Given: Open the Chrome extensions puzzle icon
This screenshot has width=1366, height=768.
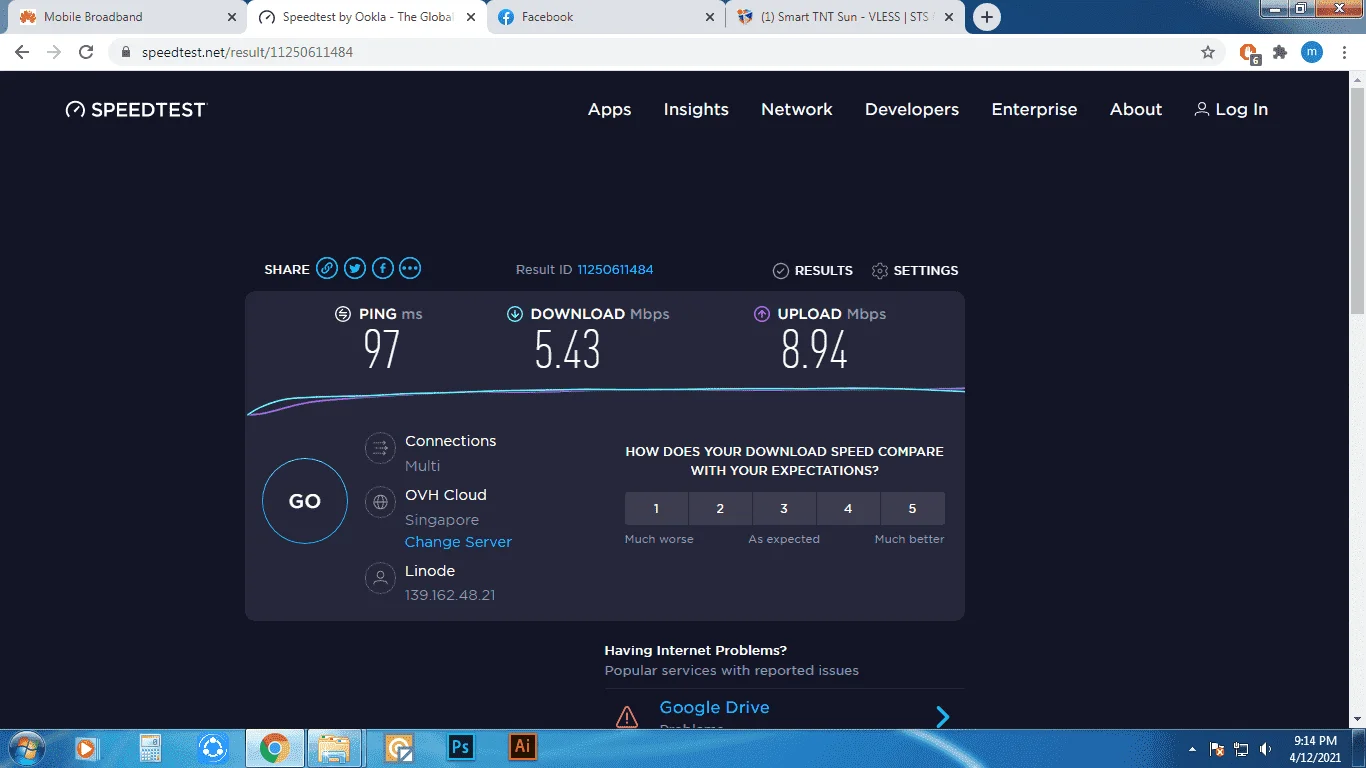Looking at the screenshot, I should pyautogui.click(x=1280, y=52).
